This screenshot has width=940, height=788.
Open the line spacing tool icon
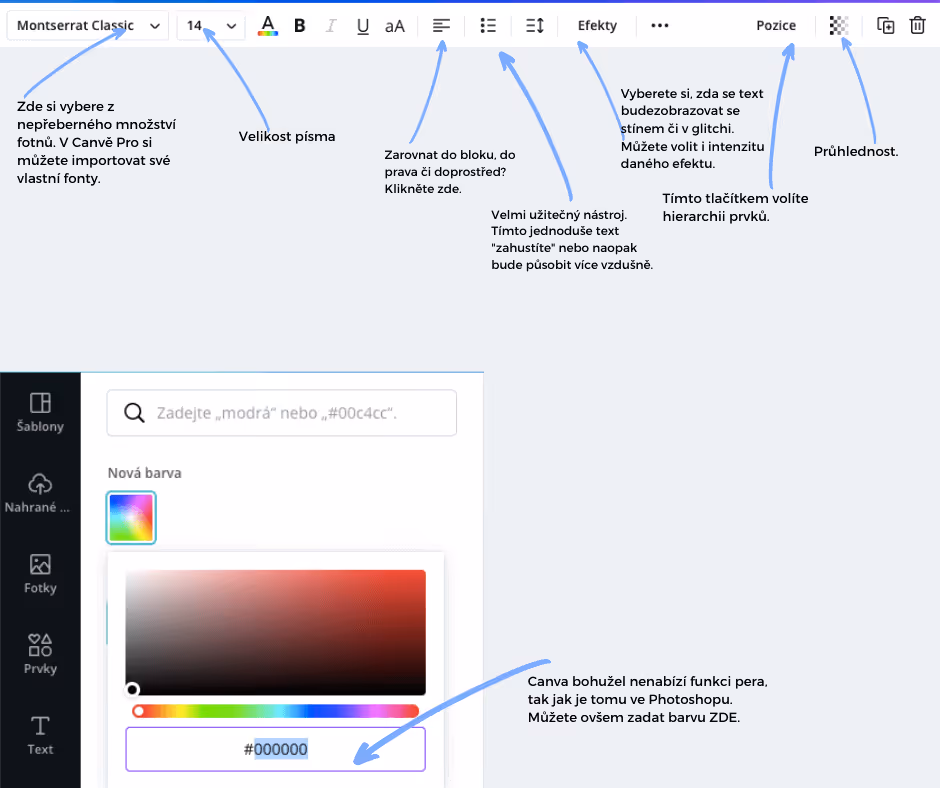(x=533, y=25)
